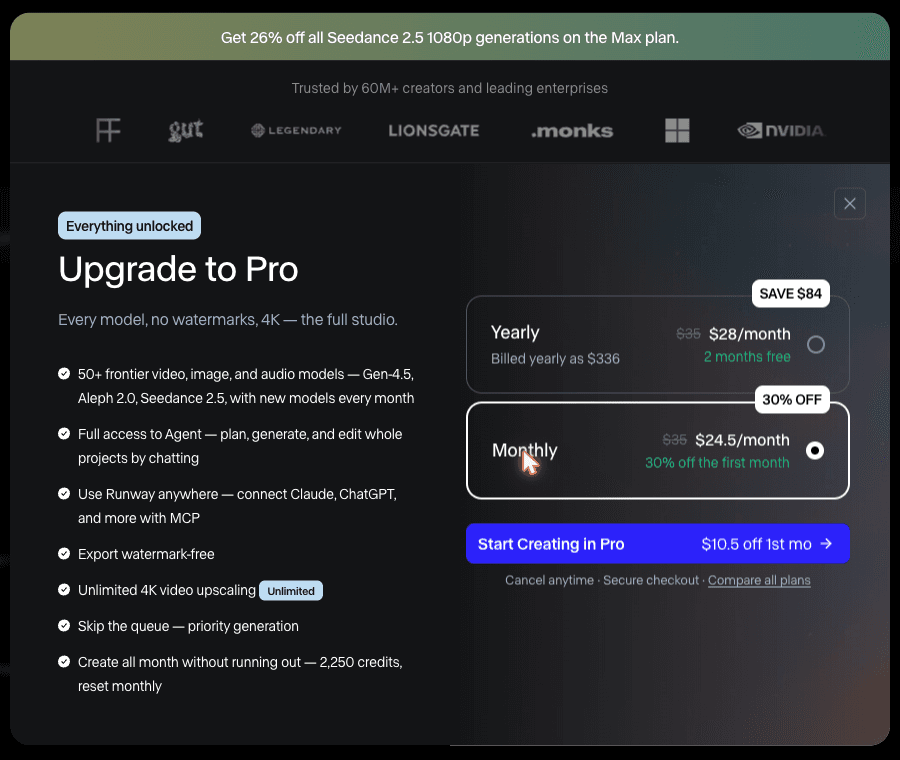Click the checkmark beside Skip the queue
The height and width of the screenshot is (760, 900).
click(x=64, y=626)
